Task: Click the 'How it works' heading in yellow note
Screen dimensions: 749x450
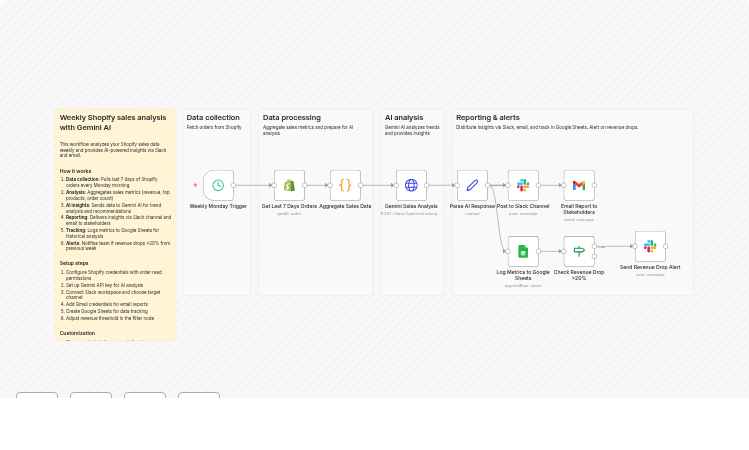Action: pos(75,171)
